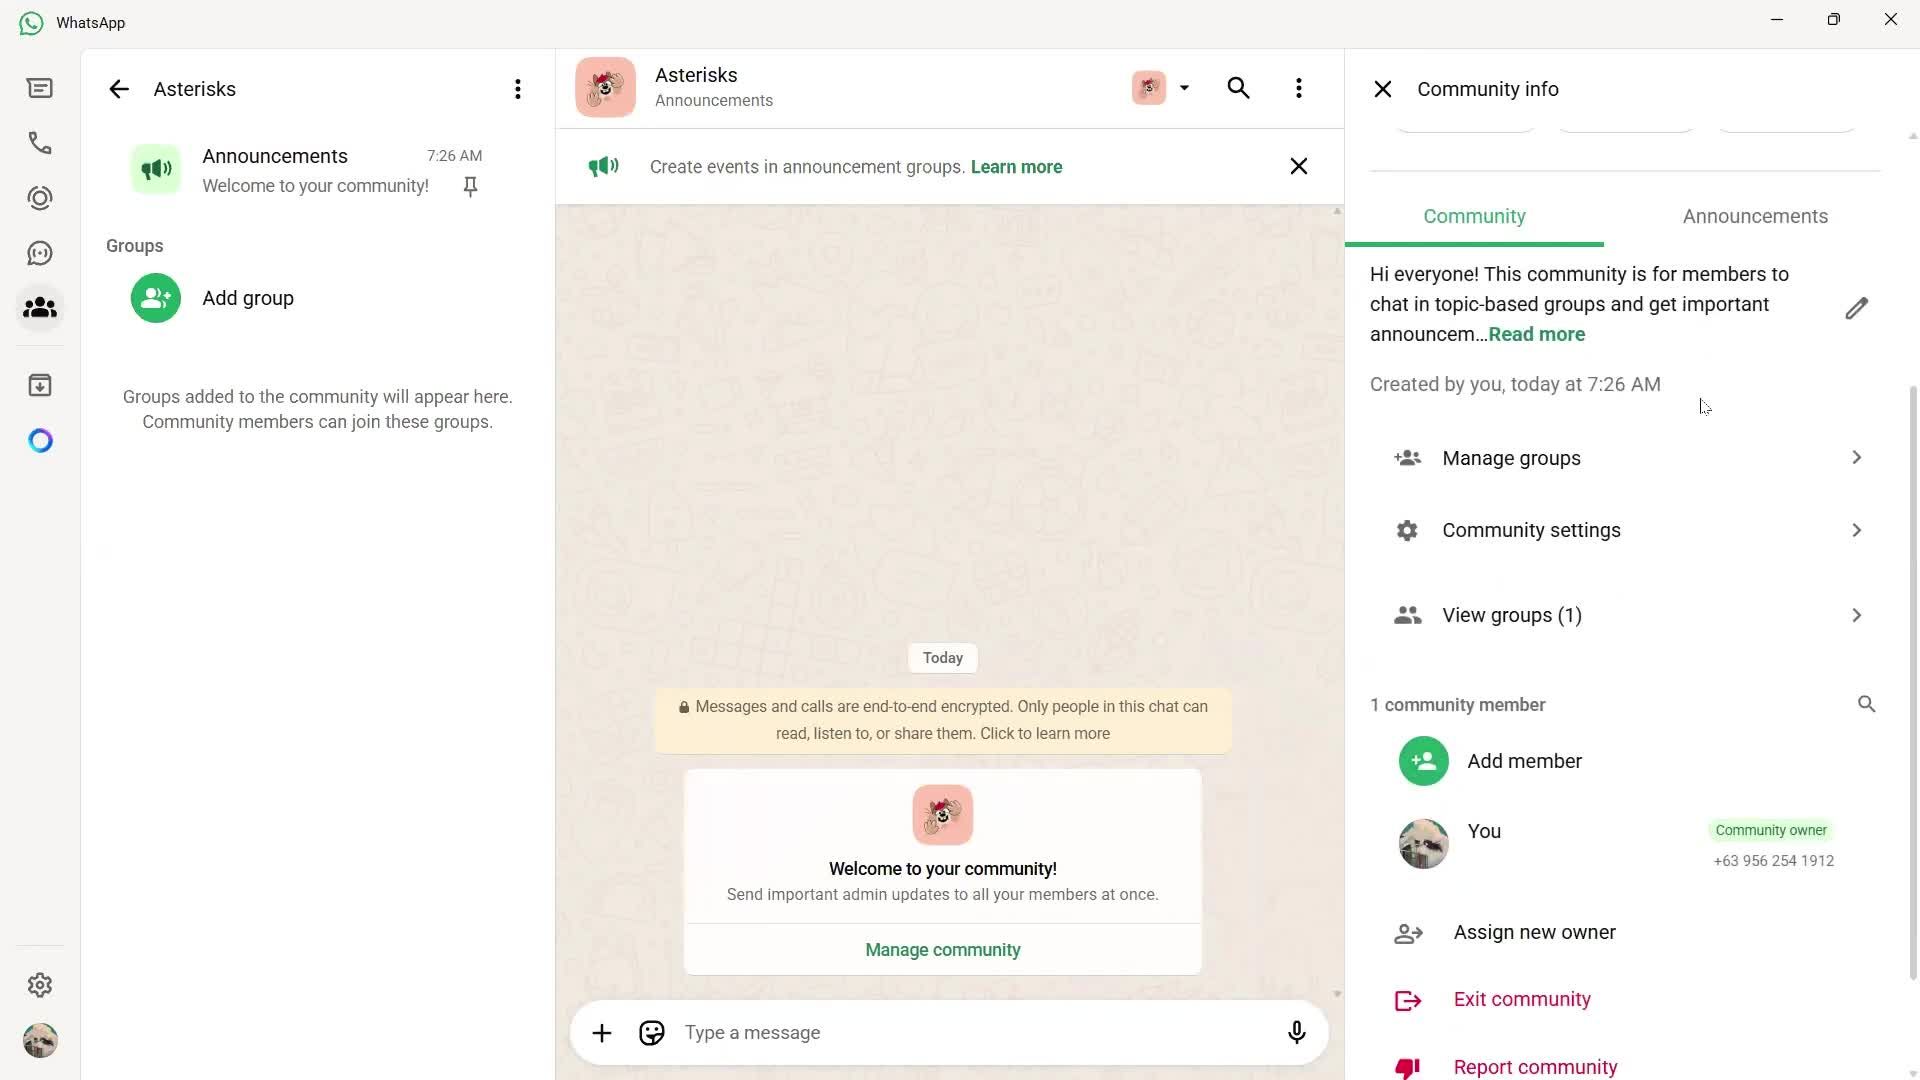Screen dimensions: 1920x1080
Task: Open Read more in the community description
Action: [1537, 334]
